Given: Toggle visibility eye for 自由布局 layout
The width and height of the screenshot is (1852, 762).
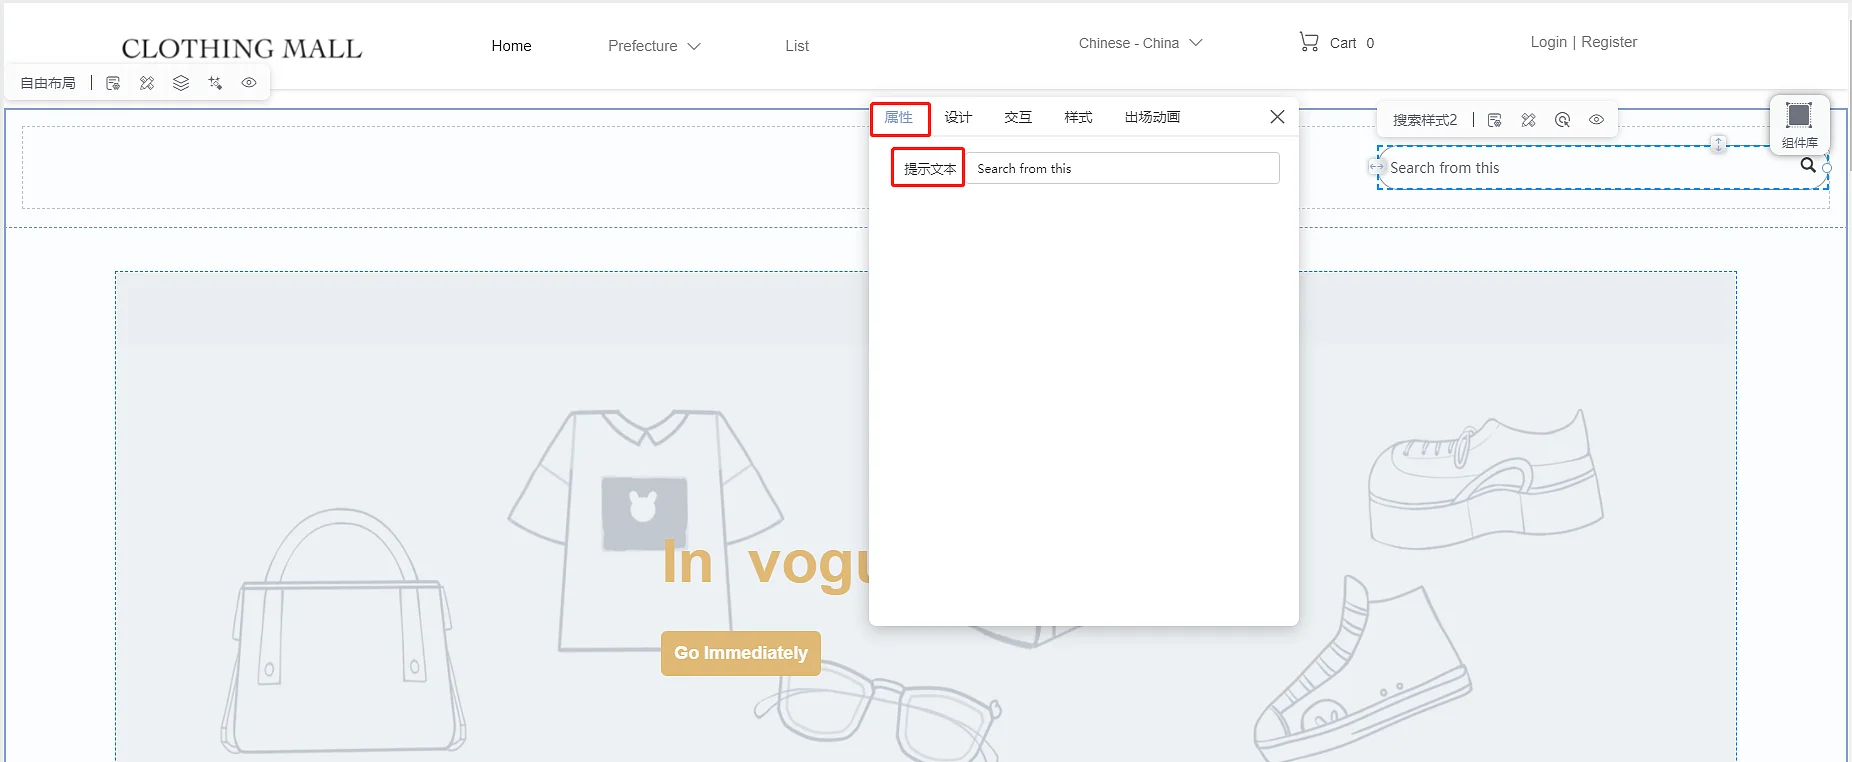Looking at the screenshot, I should click(249, 83).
